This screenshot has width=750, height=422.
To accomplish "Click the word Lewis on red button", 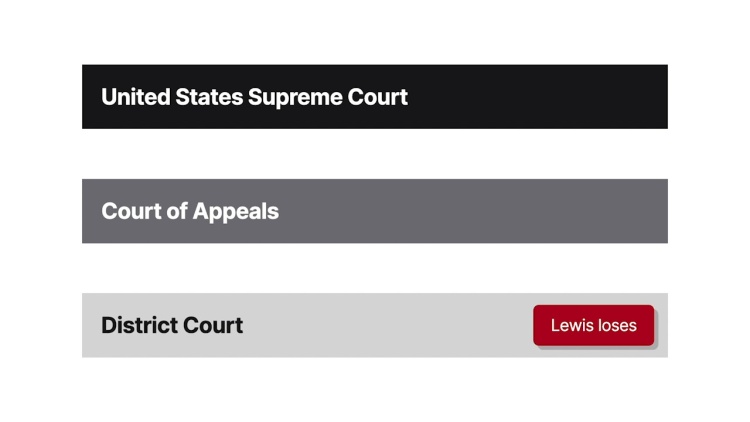I will [570, 325].
